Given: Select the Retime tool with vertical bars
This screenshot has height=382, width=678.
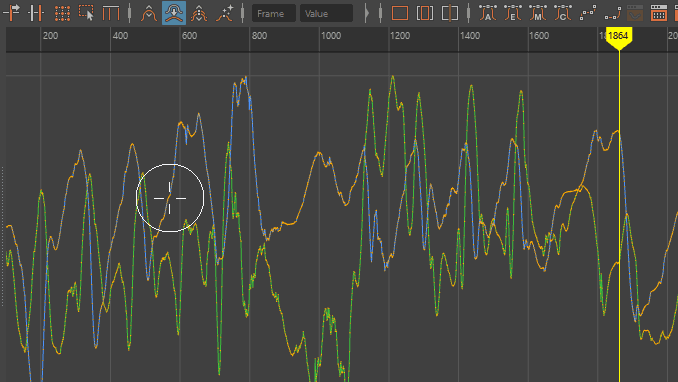Looking at the screenshot, I should (111, 13).
